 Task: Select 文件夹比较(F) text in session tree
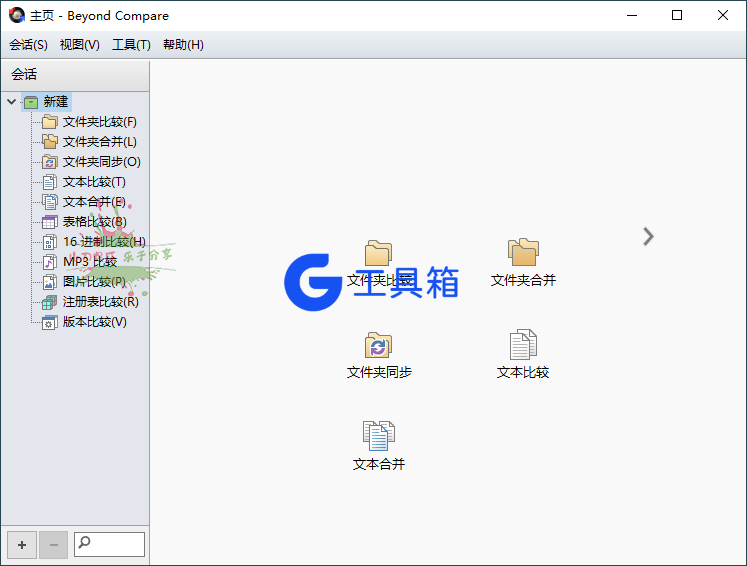coord(100,122)
